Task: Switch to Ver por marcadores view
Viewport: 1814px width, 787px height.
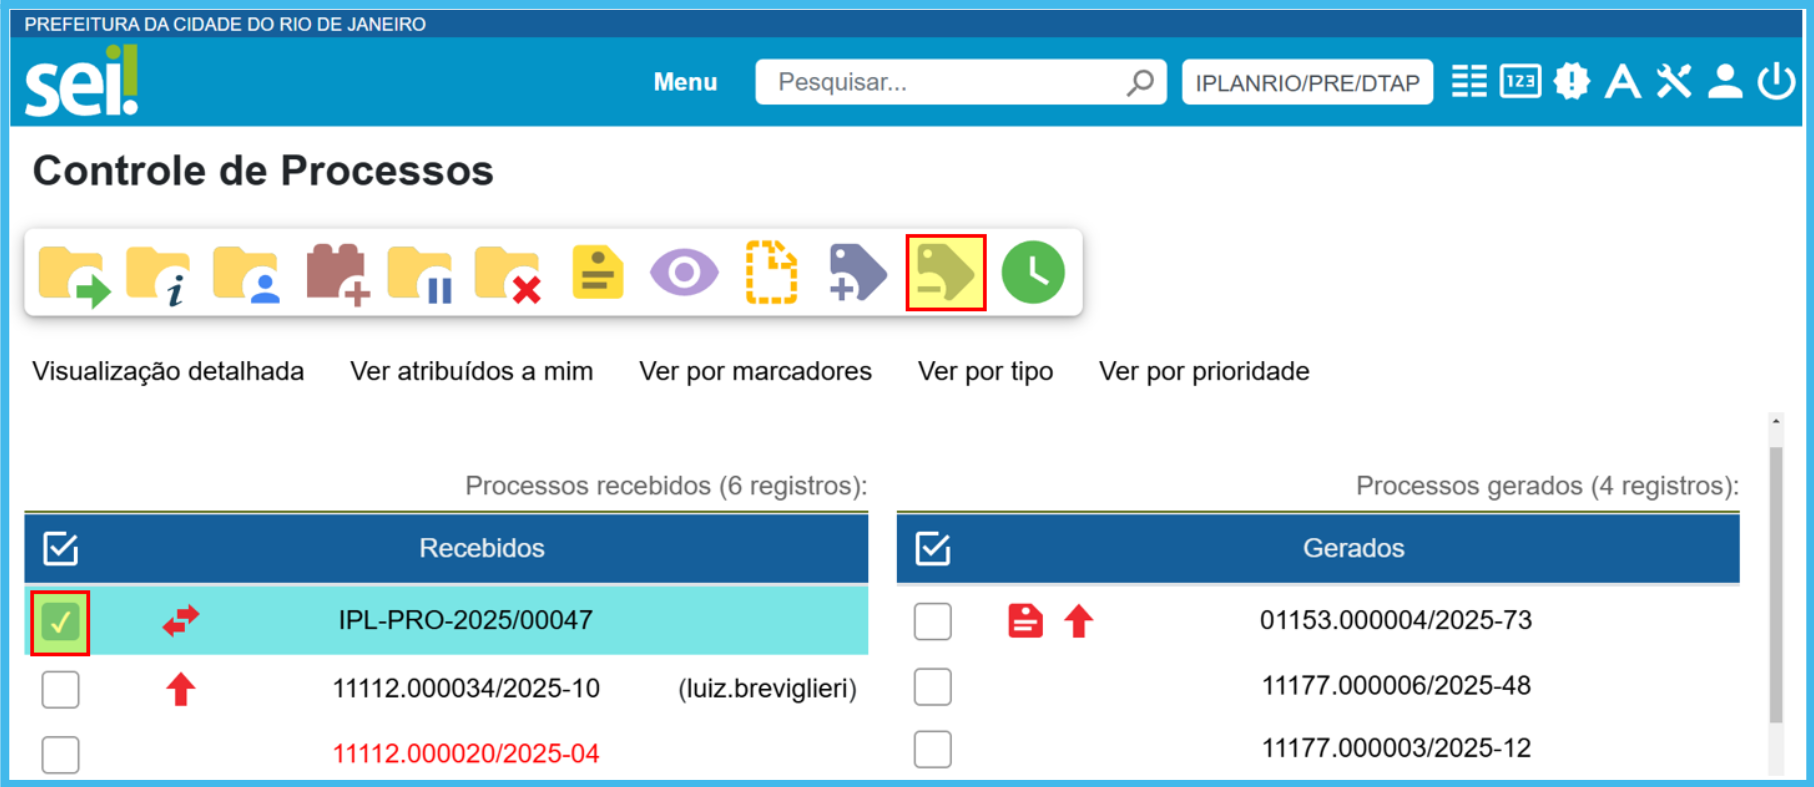Action: point(755,371)
